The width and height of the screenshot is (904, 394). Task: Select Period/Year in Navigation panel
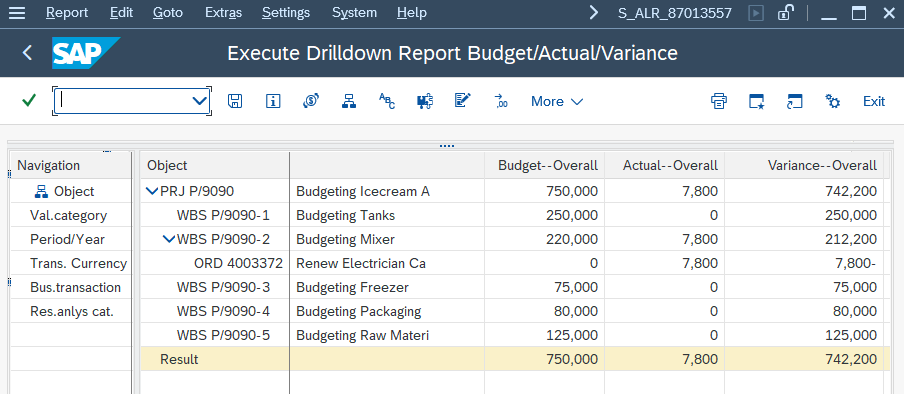point(67,239)
